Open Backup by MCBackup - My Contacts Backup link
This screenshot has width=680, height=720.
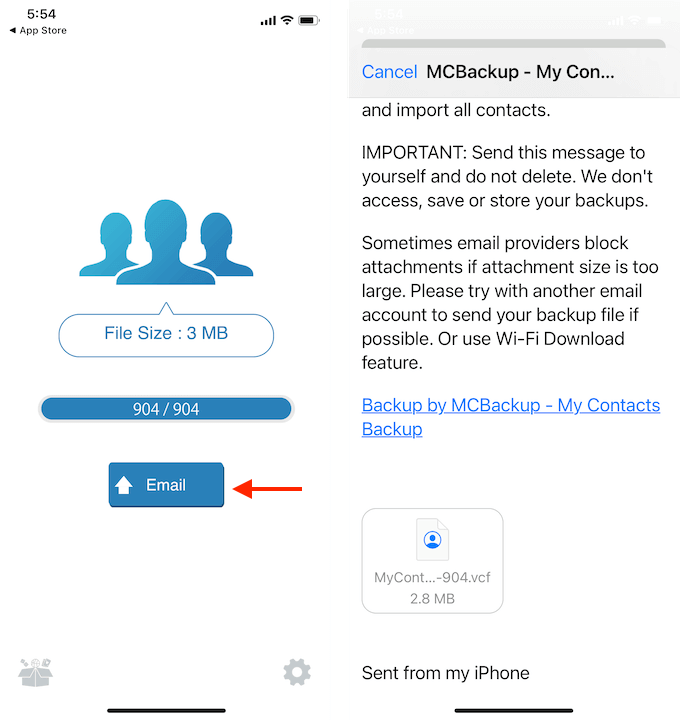(511, 417)
